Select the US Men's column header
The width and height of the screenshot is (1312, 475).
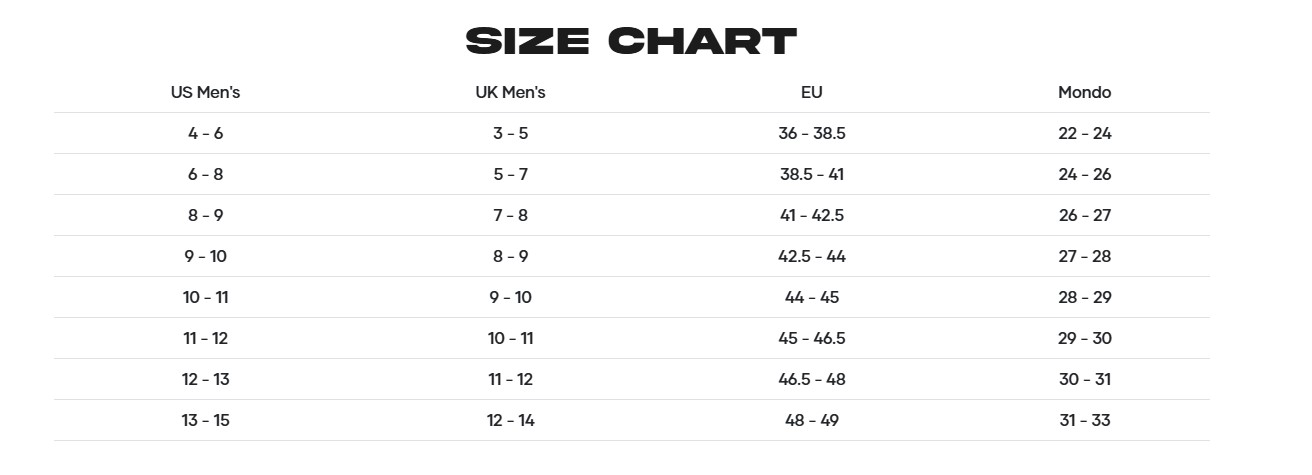206,92
